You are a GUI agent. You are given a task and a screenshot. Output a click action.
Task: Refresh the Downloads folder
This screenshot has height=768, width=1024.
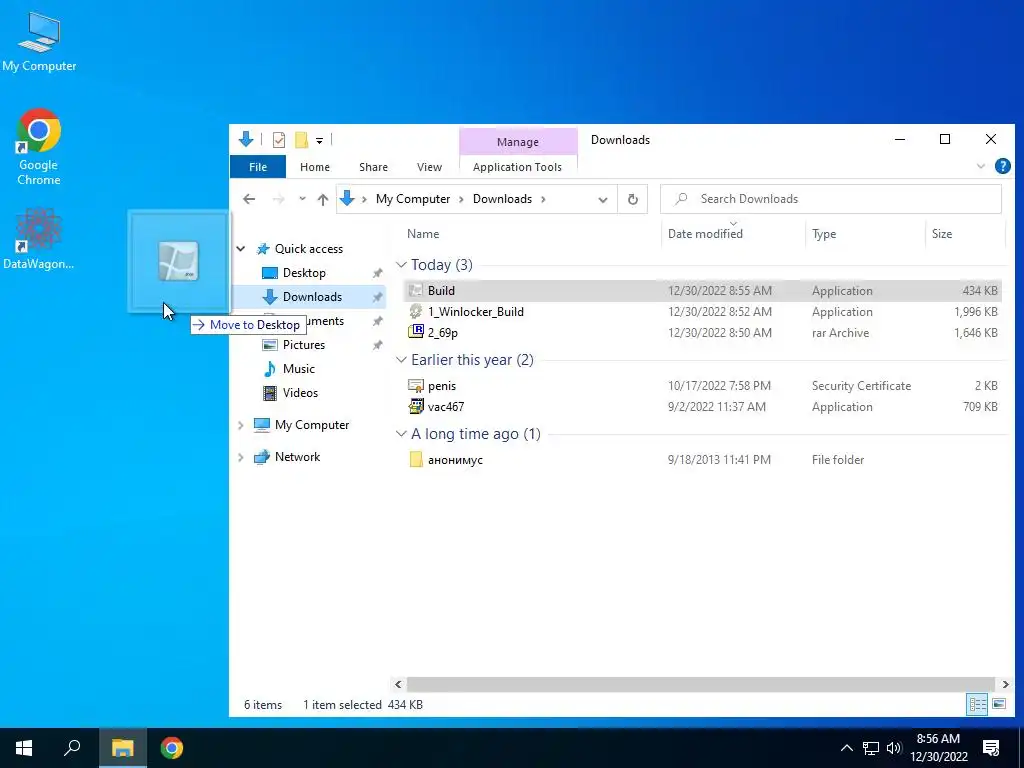pos(633,199)
